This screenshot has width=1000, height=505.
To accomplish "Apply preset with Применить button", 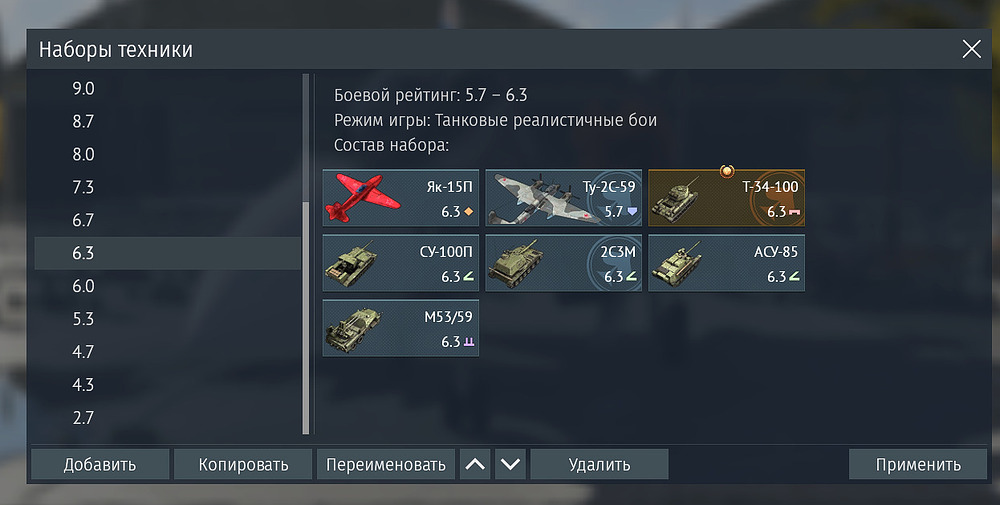I will [x=918, y=464].
